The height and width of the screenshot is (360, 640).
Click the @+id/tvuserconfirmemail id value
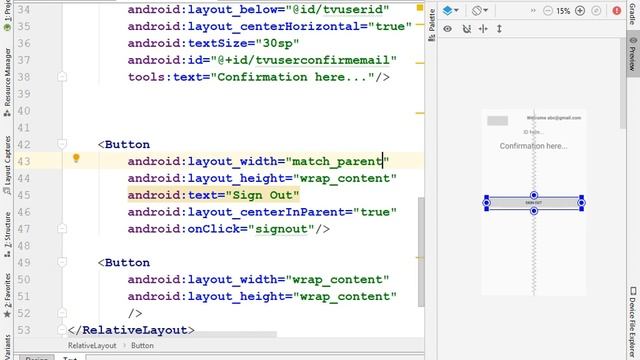point(304,60)
